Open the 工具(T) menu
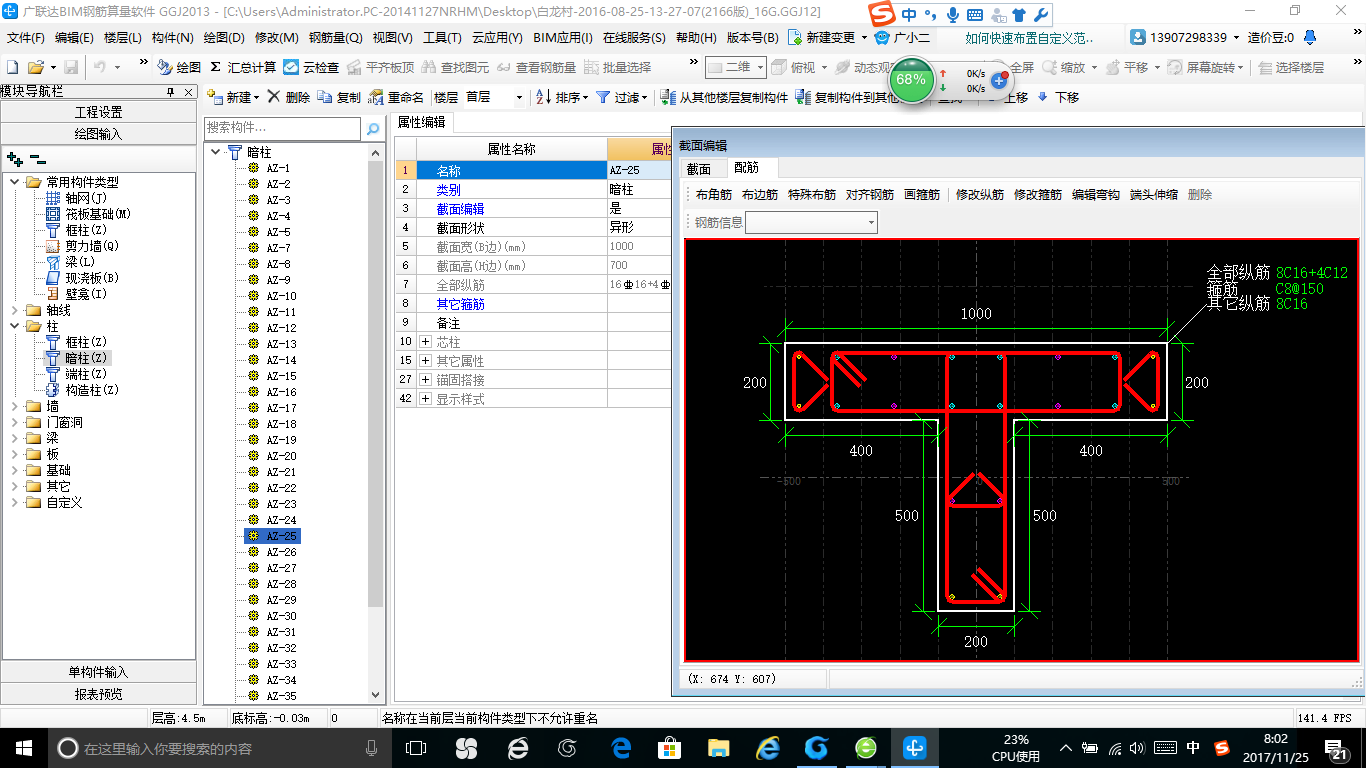 click(442, 38)
